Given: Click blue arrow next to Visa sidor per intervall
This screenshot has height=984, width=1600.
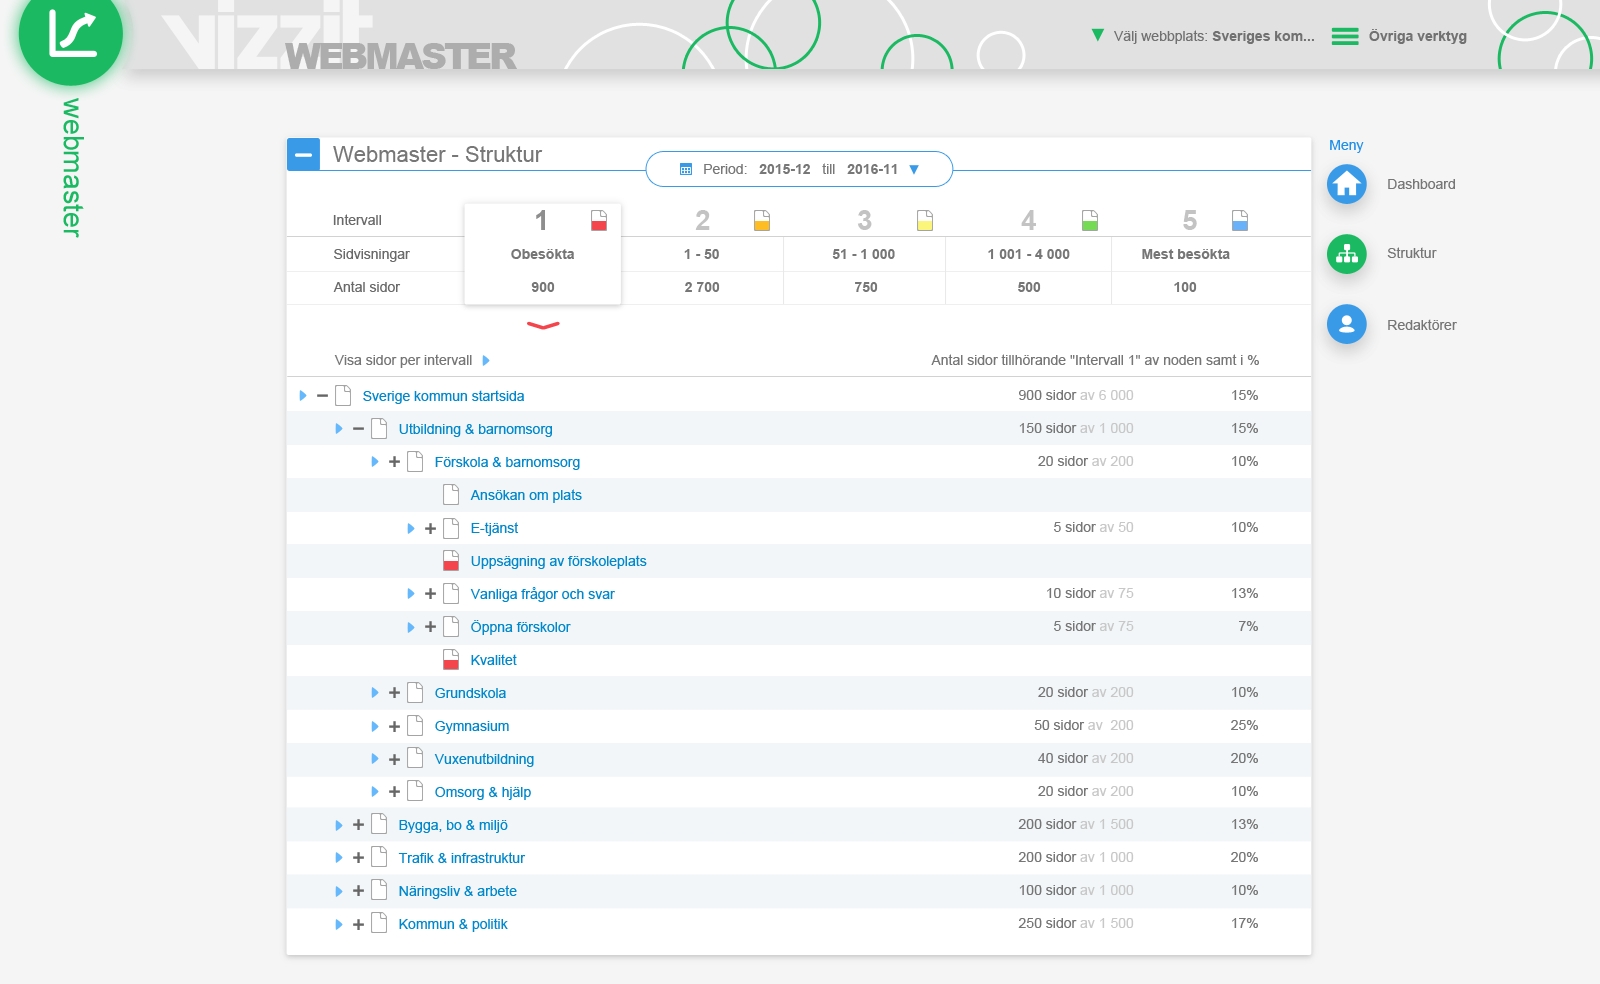Looking at the screenshot, I should tap(486, 360).
